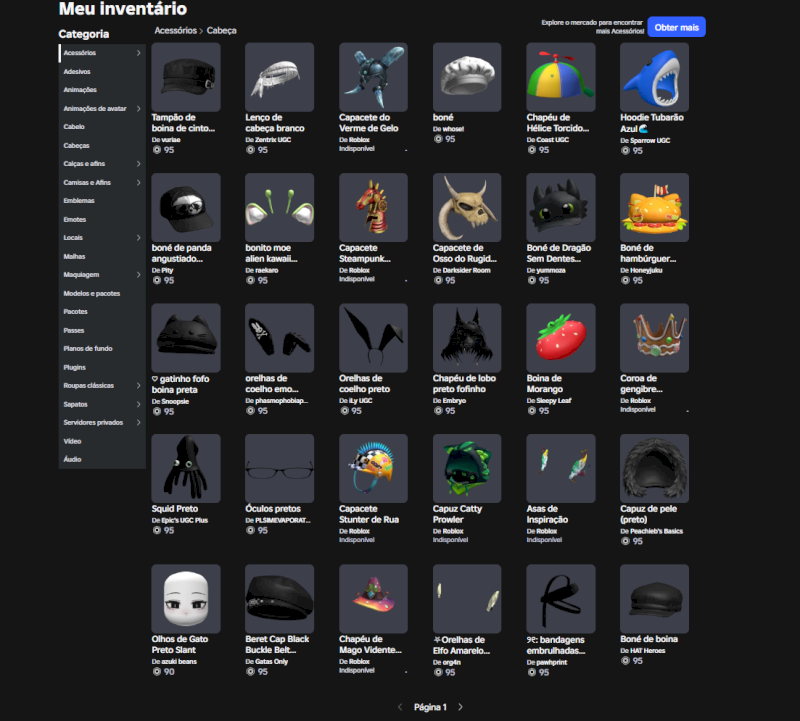Select the Áudio category

pyautogui.click(x=102, y=459)
